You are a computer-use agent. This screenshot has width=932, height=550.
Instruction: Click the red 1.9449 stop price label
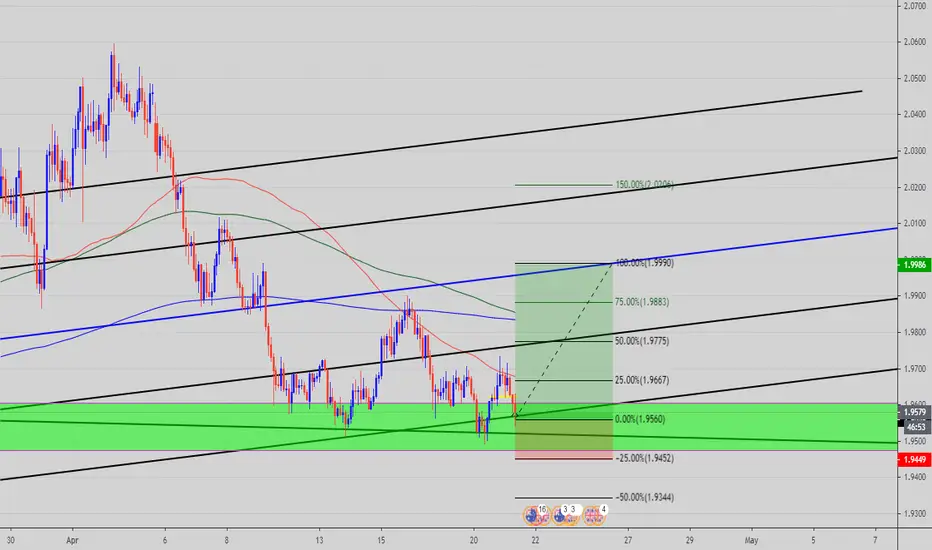(x=914, y=460)
